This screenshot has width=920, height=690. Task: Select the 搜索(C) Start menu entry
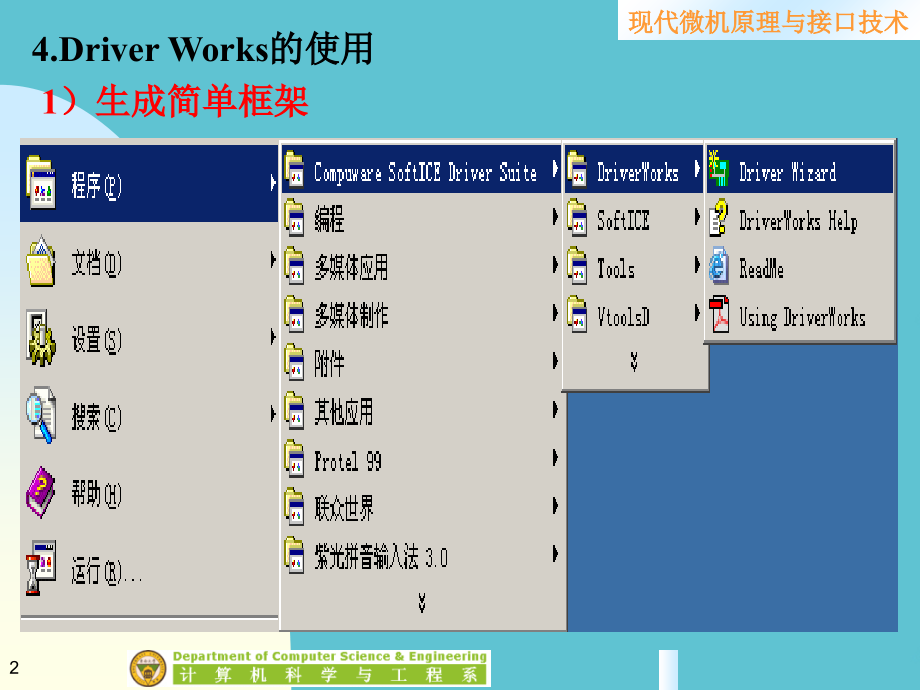(149, 415)
